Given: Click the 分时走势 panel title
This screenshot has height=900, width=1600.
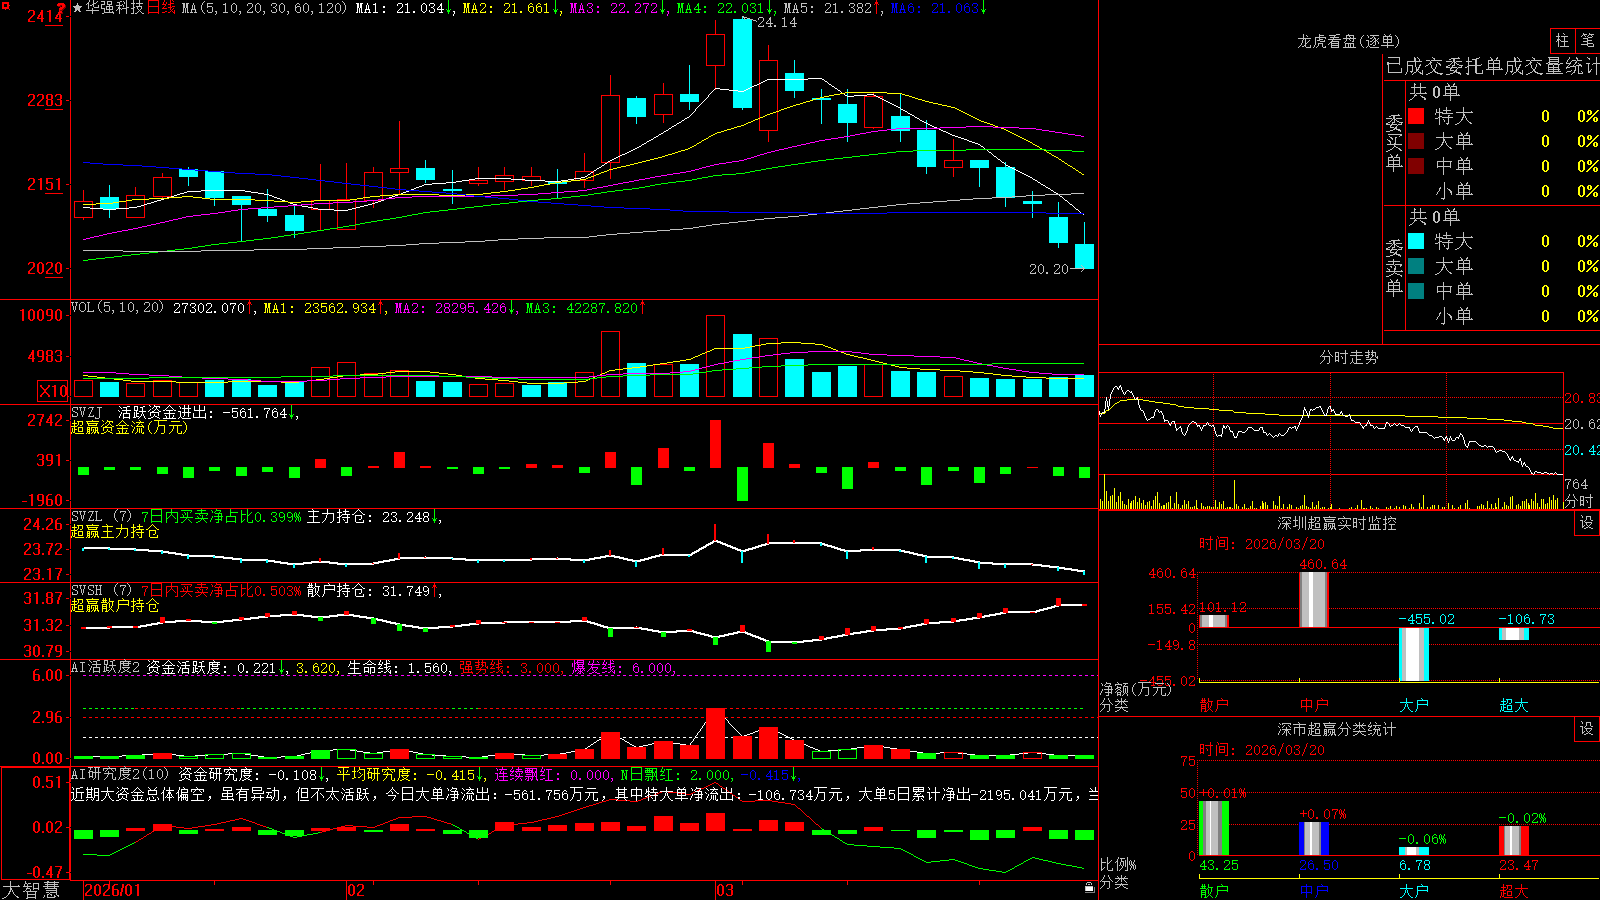Looking at the screenshot, I should [x=1348, y=357].
